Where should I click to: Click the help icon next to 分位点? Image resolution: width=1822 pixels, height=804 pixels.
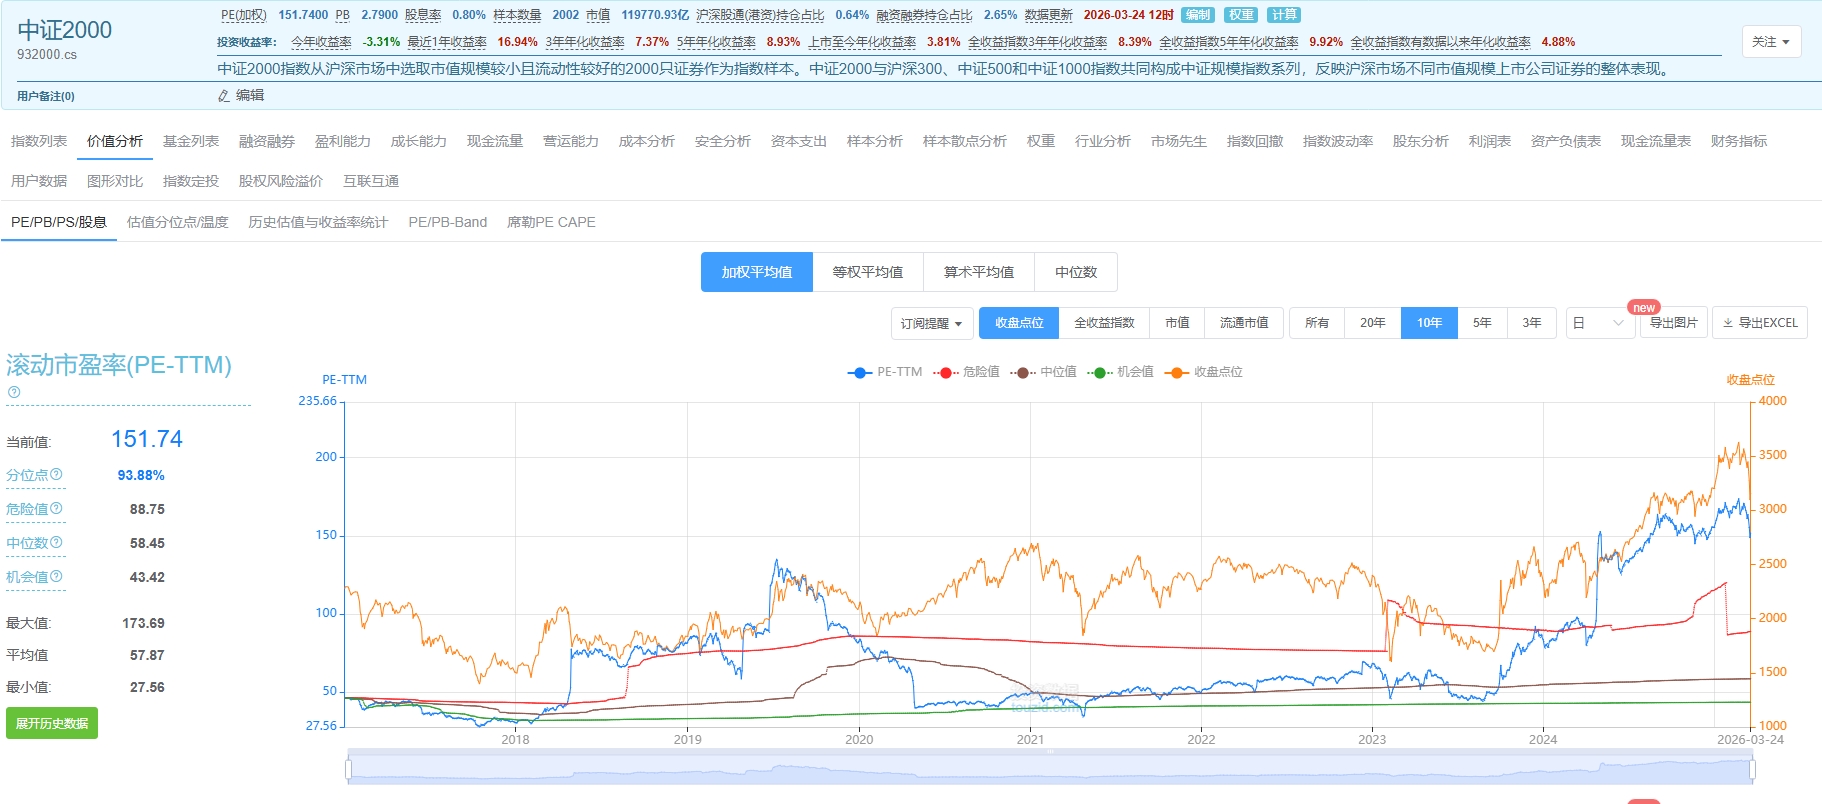point(56,474)
